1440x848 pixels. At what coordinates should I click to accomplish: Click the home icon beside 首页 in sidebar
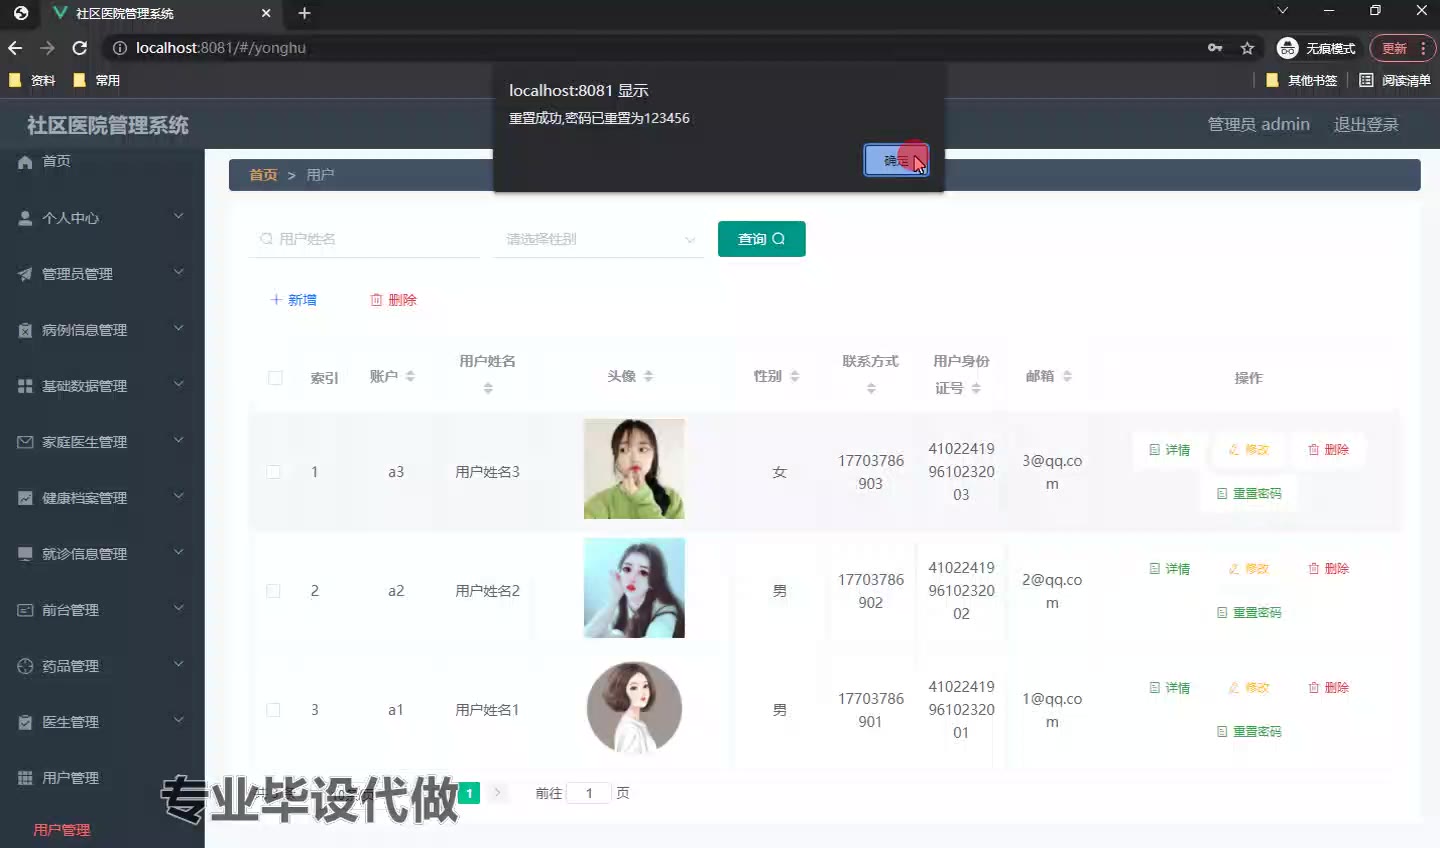[25, 162]
